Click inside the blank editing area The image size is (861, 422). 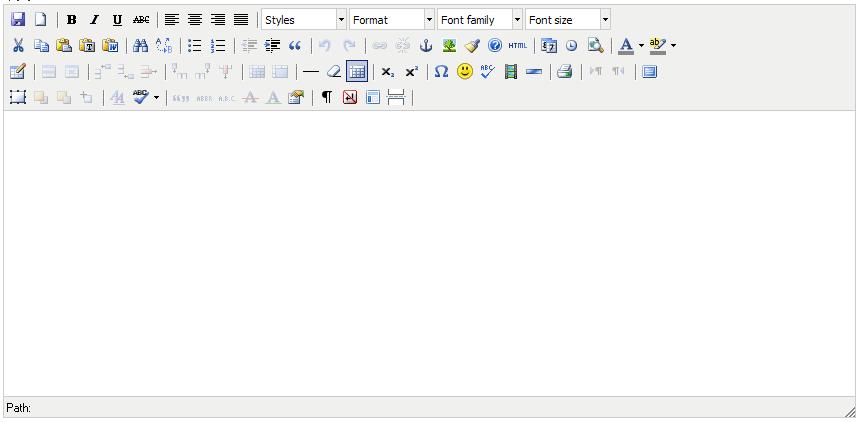[429, 253]
